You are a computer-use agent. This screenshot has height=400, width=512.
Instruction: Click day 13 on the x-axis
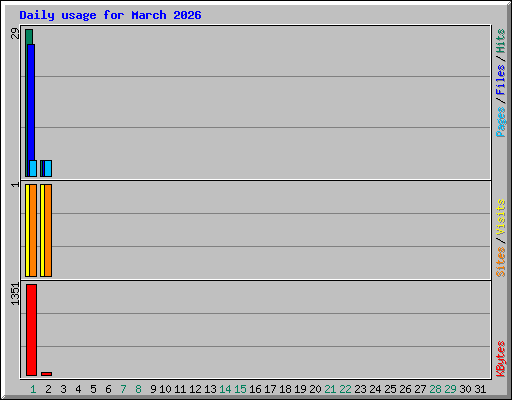click(x=210, y=389)
